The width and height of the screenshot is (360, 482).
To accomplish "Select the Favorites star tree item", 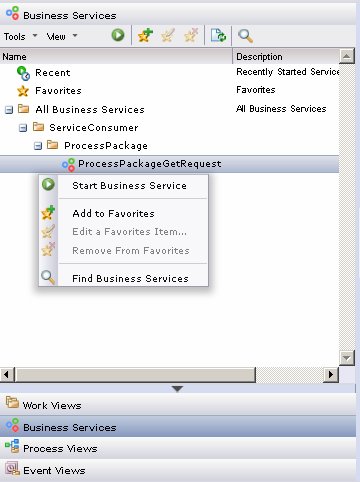I will click(x=58, y=91).
